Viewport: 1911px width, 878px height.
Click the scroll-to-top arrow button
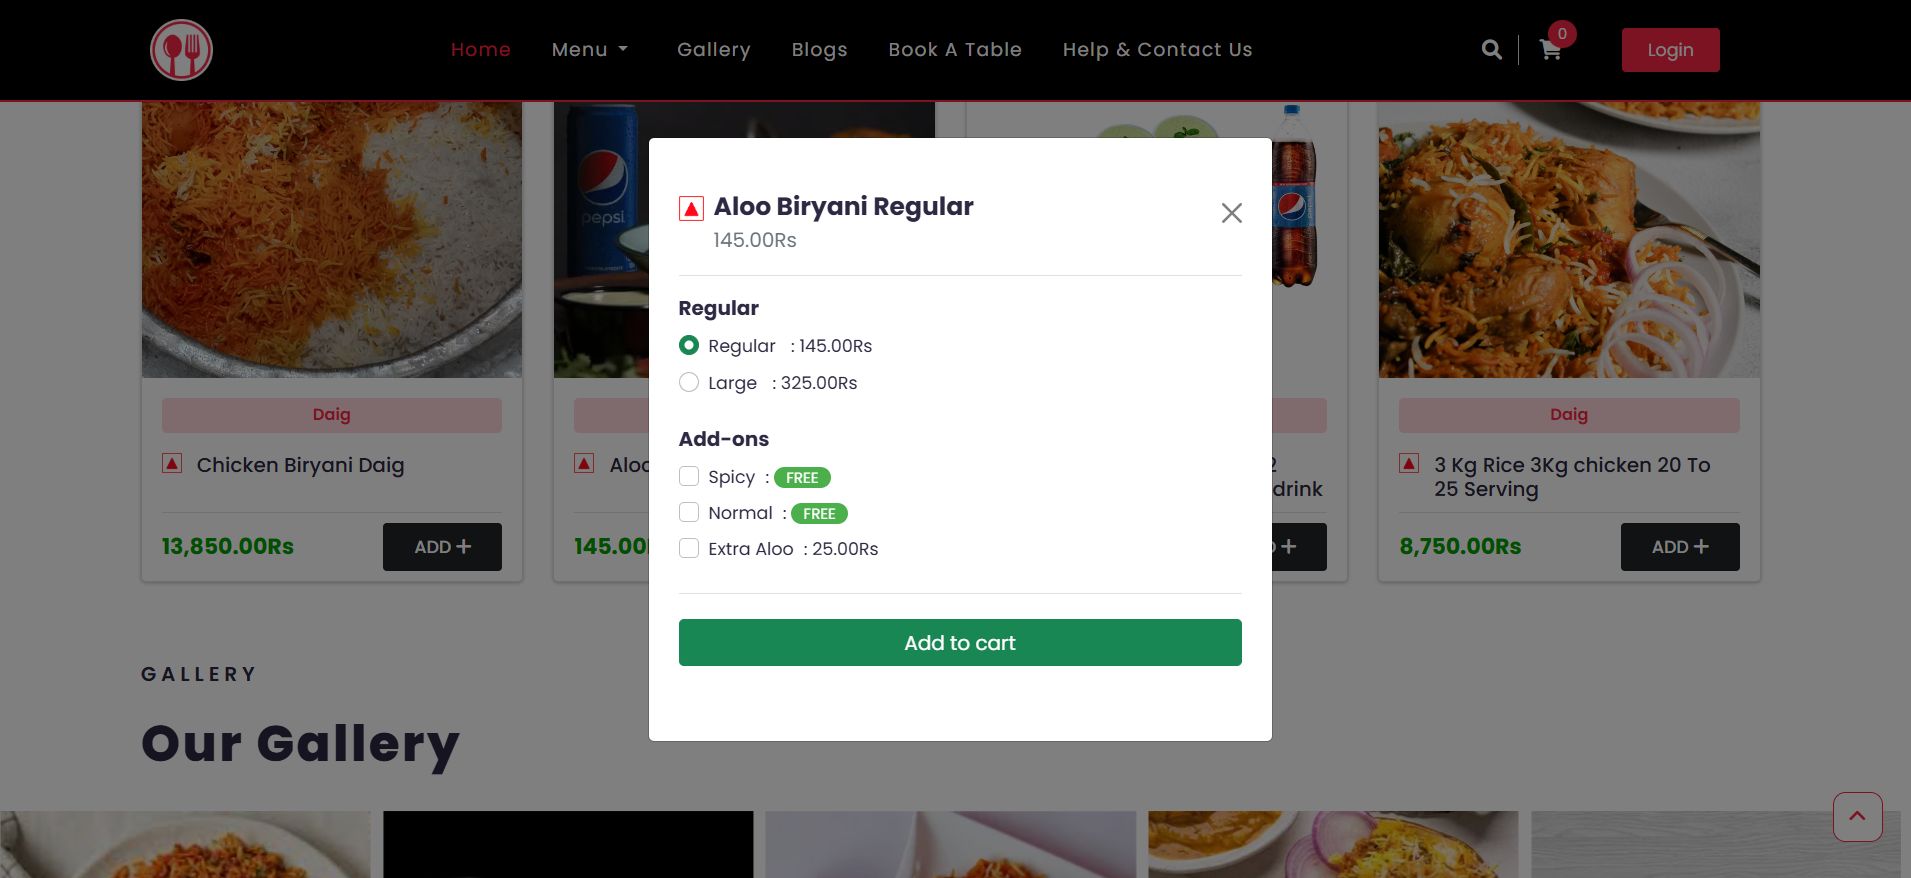coord(1857,817)
